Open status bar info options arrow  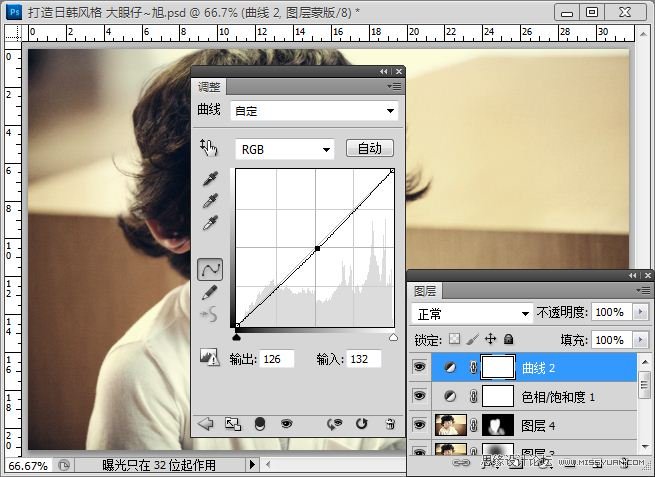(252, 464)
